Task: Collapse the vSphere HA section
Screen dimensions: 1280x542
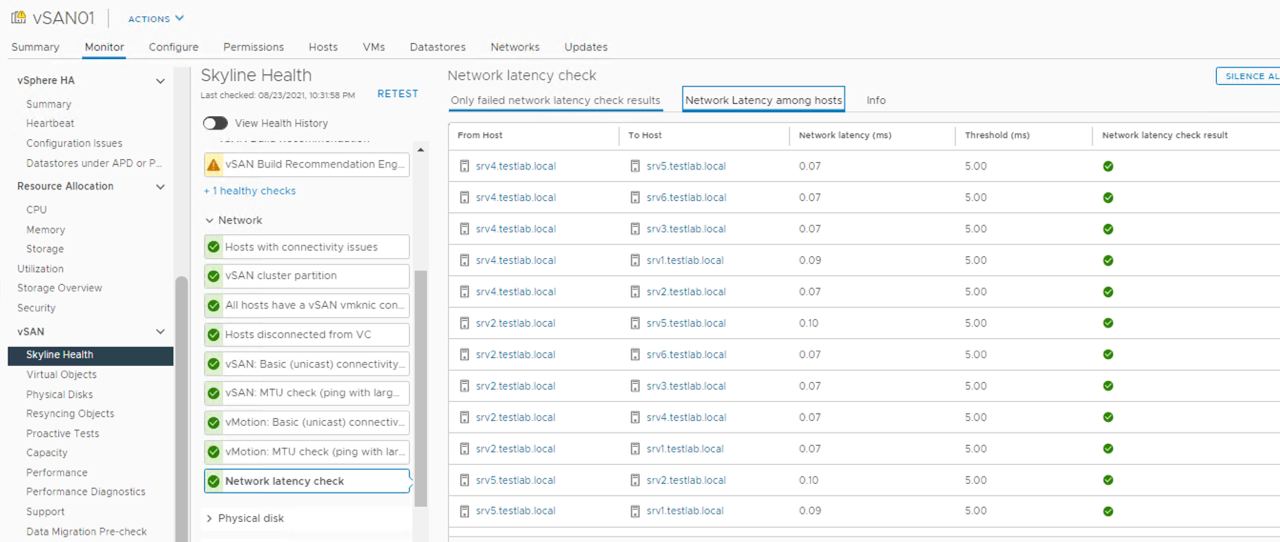Action: point(160,81)
